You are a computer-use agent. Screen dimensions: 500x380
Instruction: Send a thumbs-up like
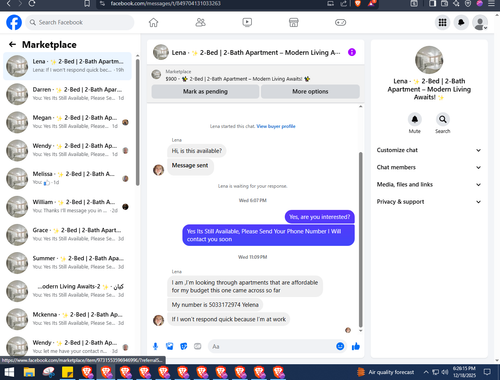click(x=356, y=346)
